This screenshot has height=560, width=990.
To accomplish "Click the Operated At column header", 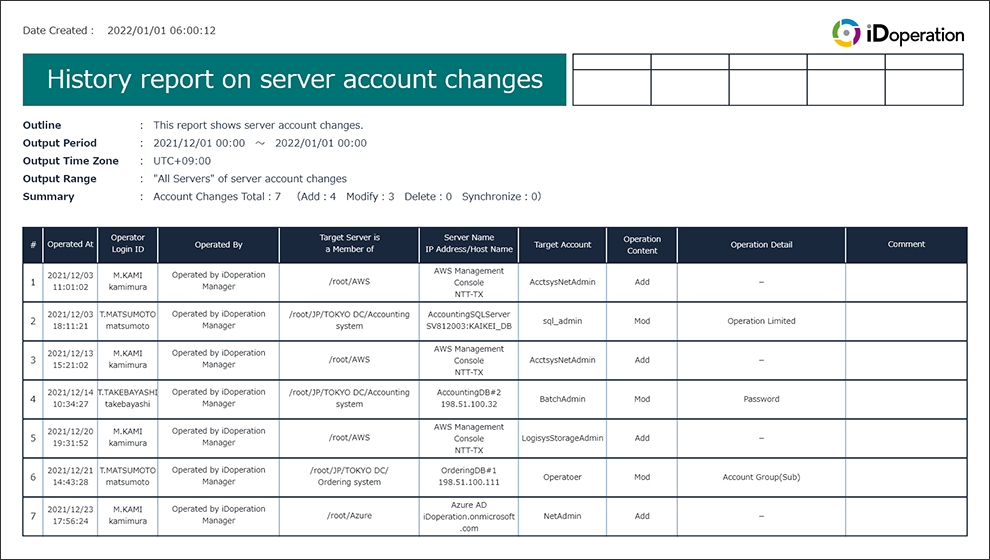I will (71, 245).
